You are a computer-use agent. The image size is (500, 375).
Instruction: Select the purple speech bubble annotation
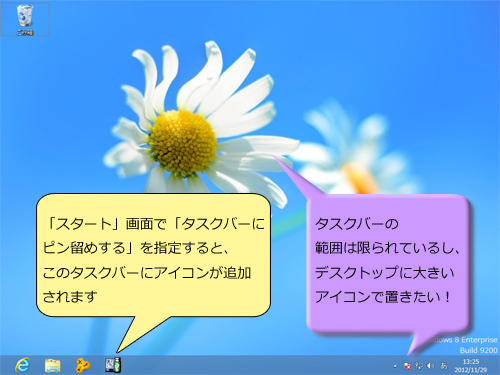[x=388, y=263]
